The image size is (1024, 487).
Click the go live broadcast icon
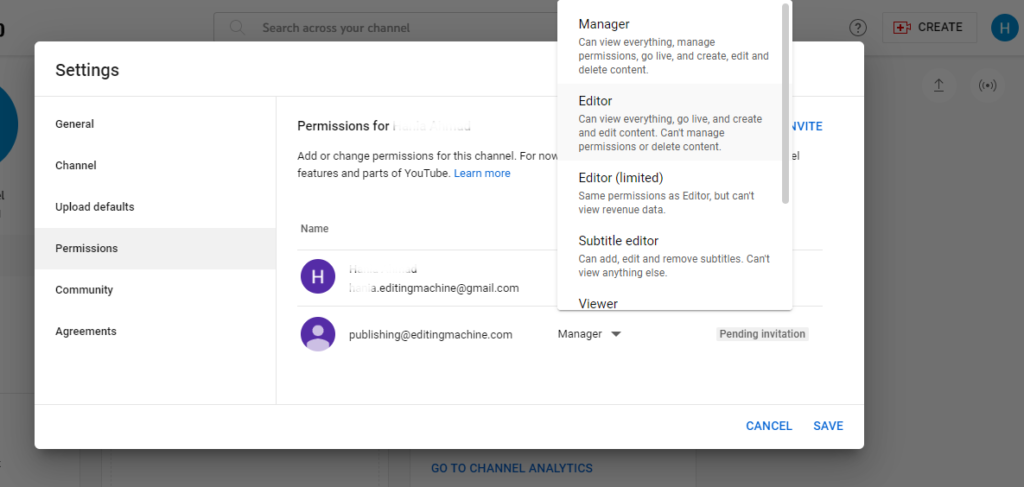[x=987, y=86]
